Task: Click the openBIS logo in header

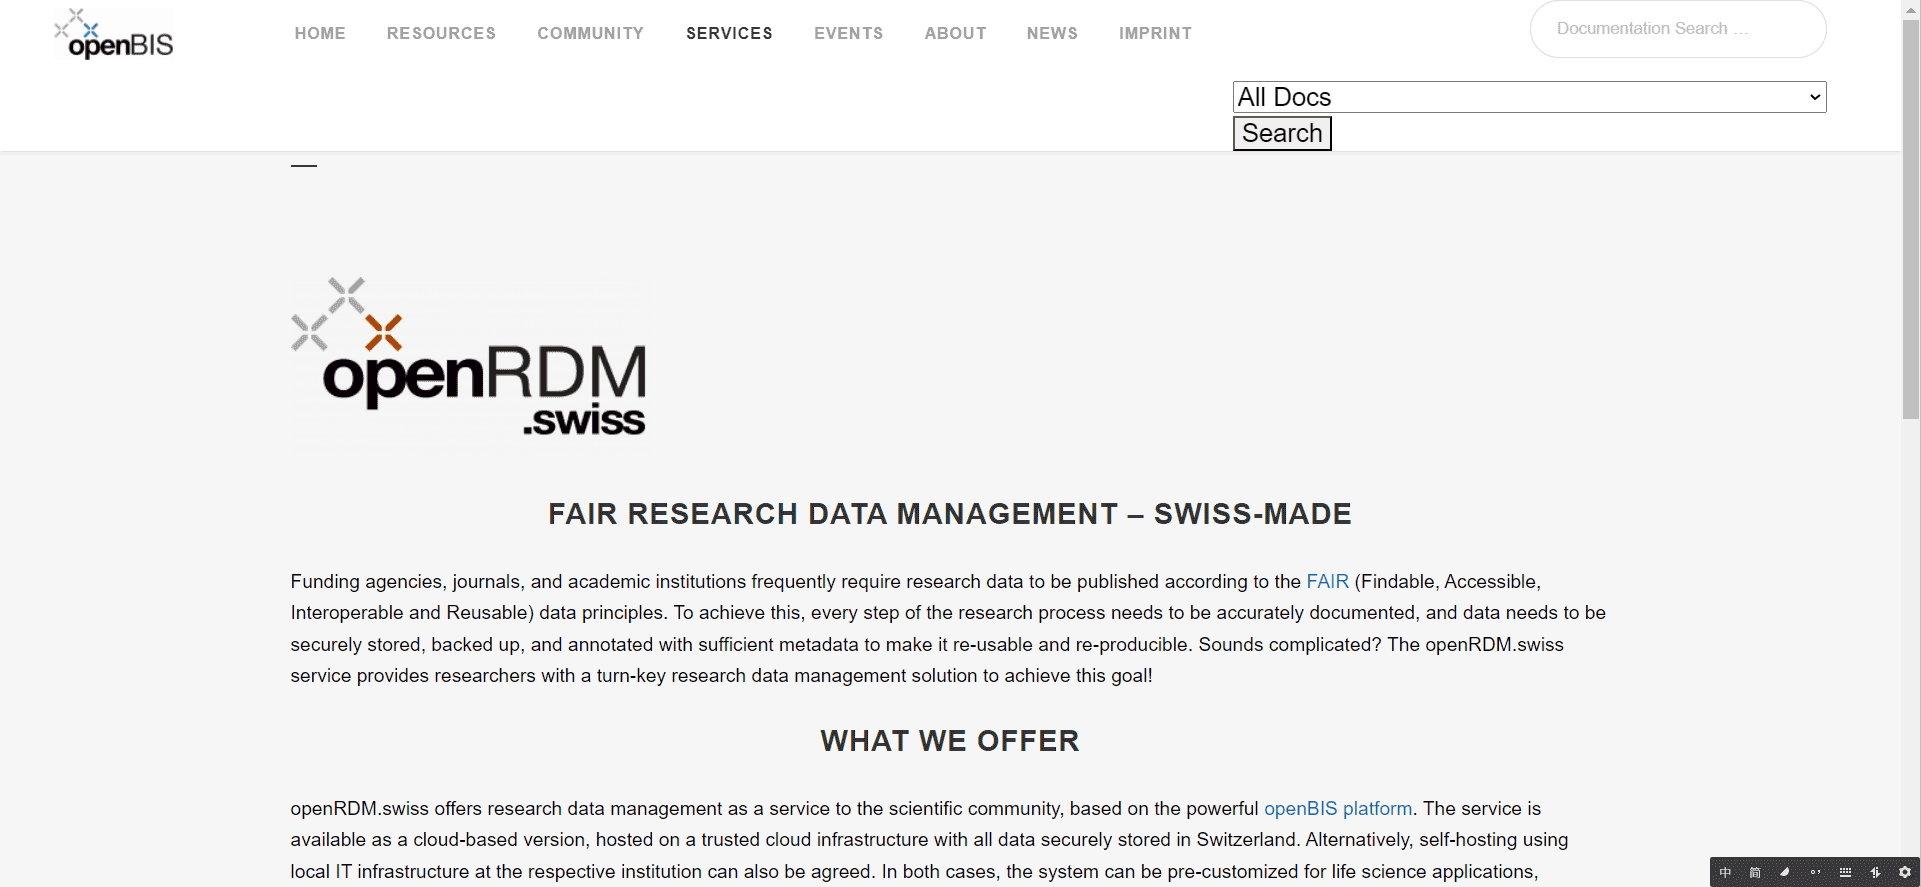Action: [x=114, y=34]
